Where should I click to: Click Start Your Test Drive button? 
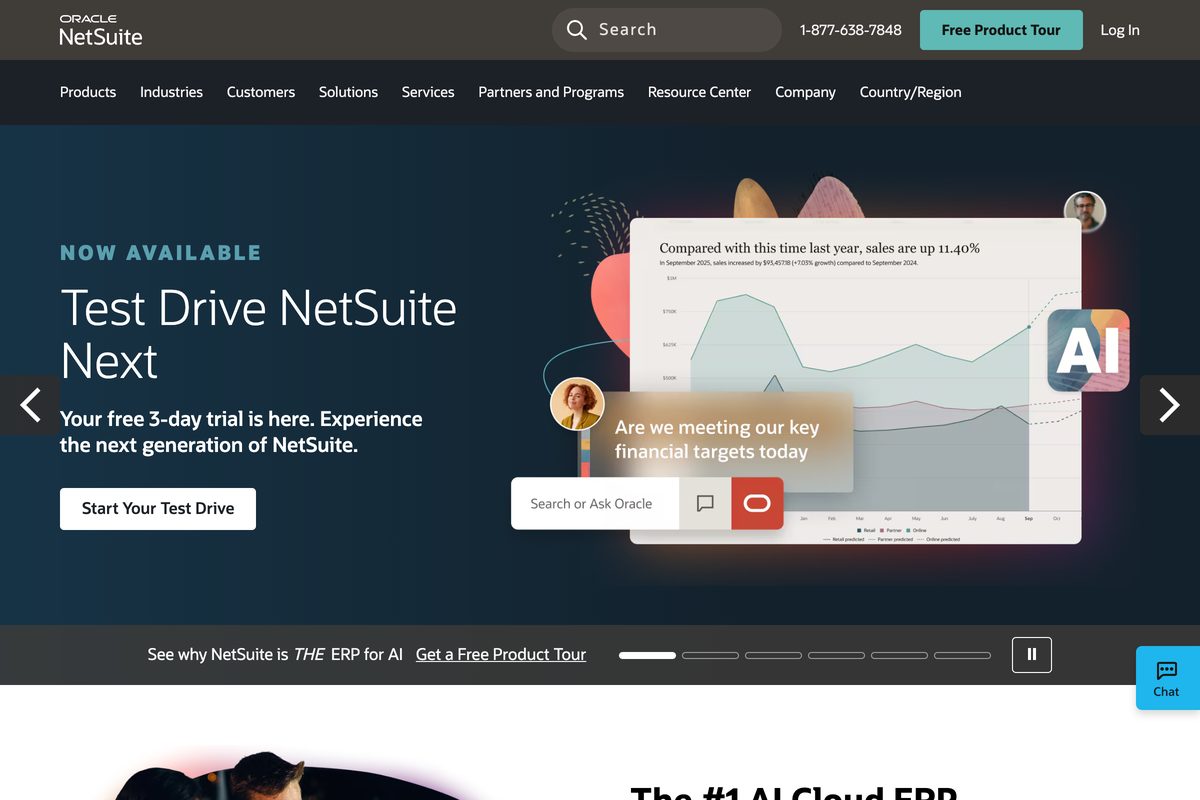[x=158, y=509]
